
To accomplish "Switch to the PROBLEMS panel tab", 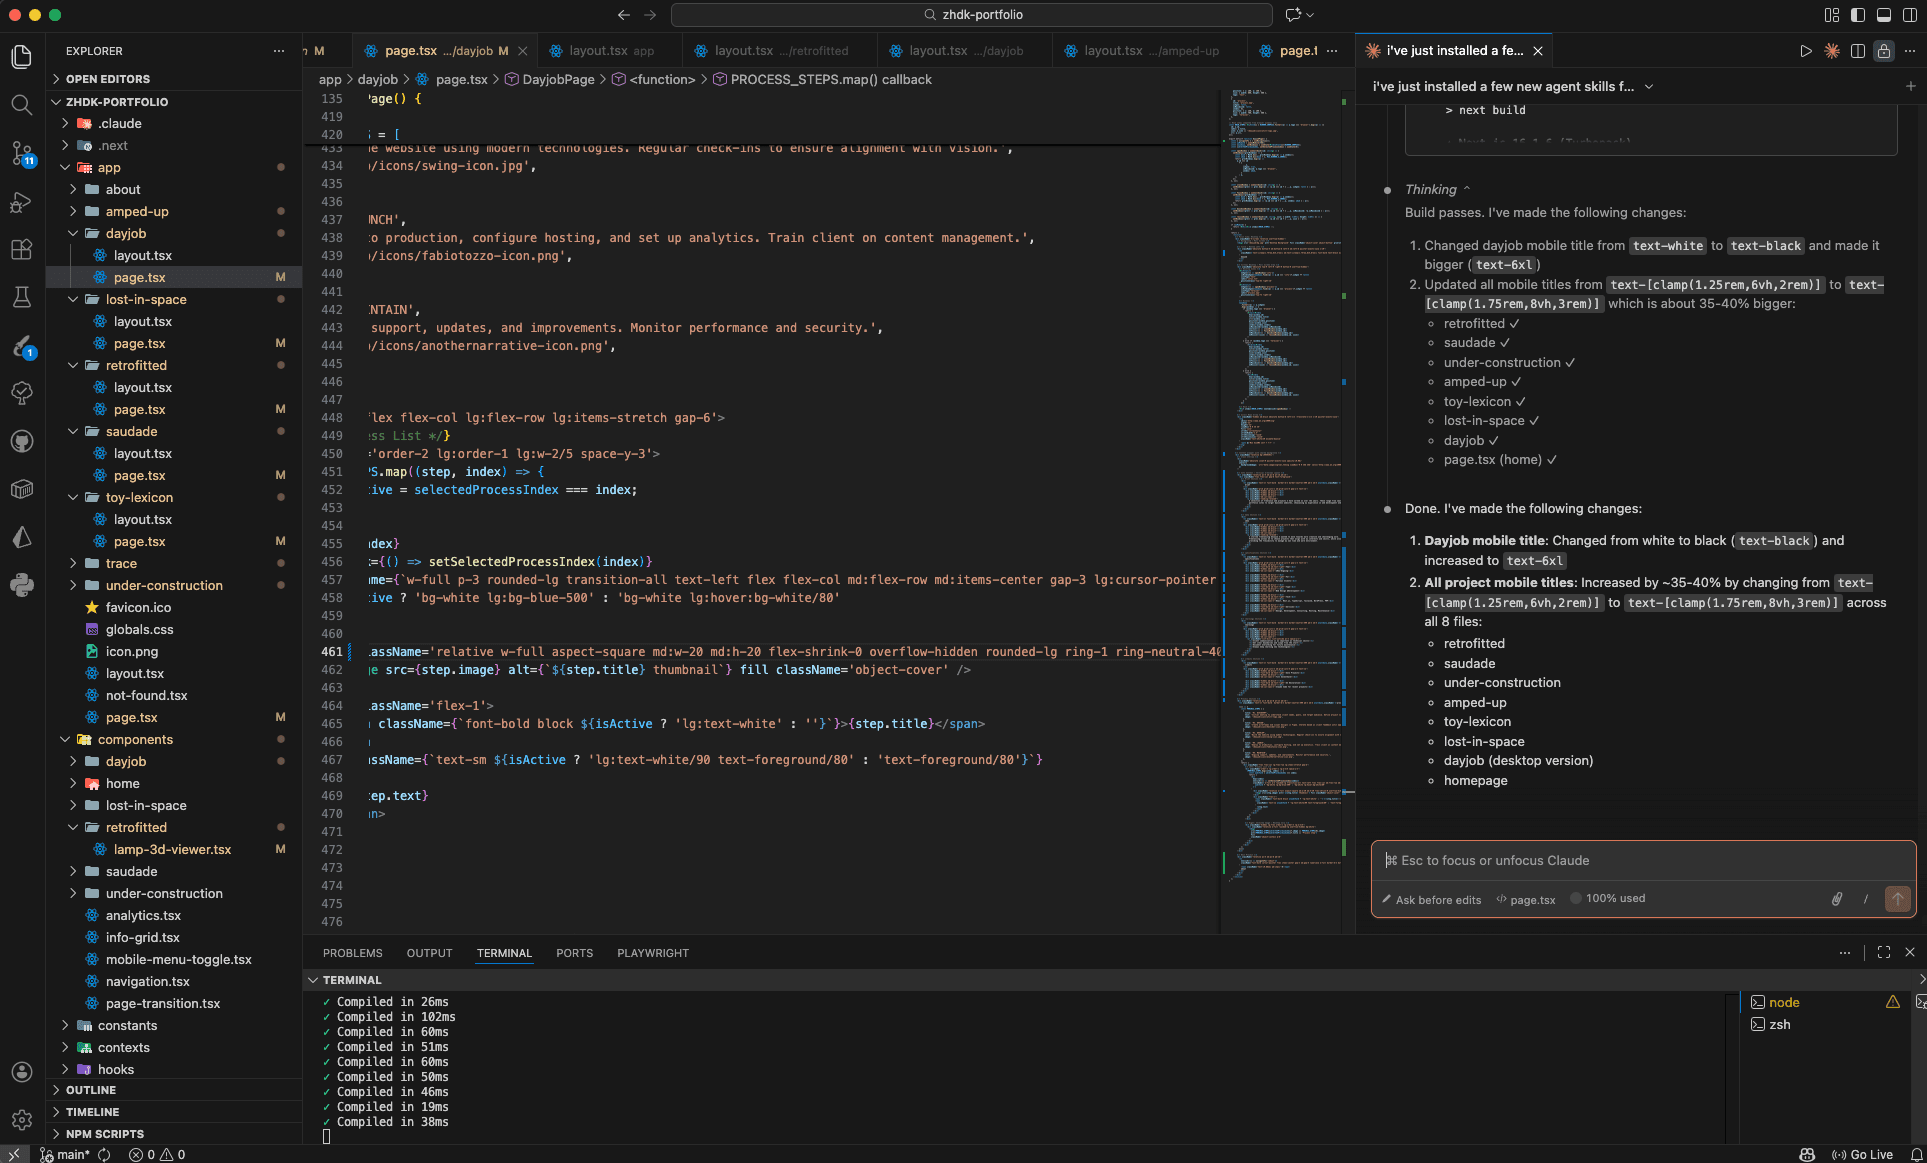I will tap(352, 953).
